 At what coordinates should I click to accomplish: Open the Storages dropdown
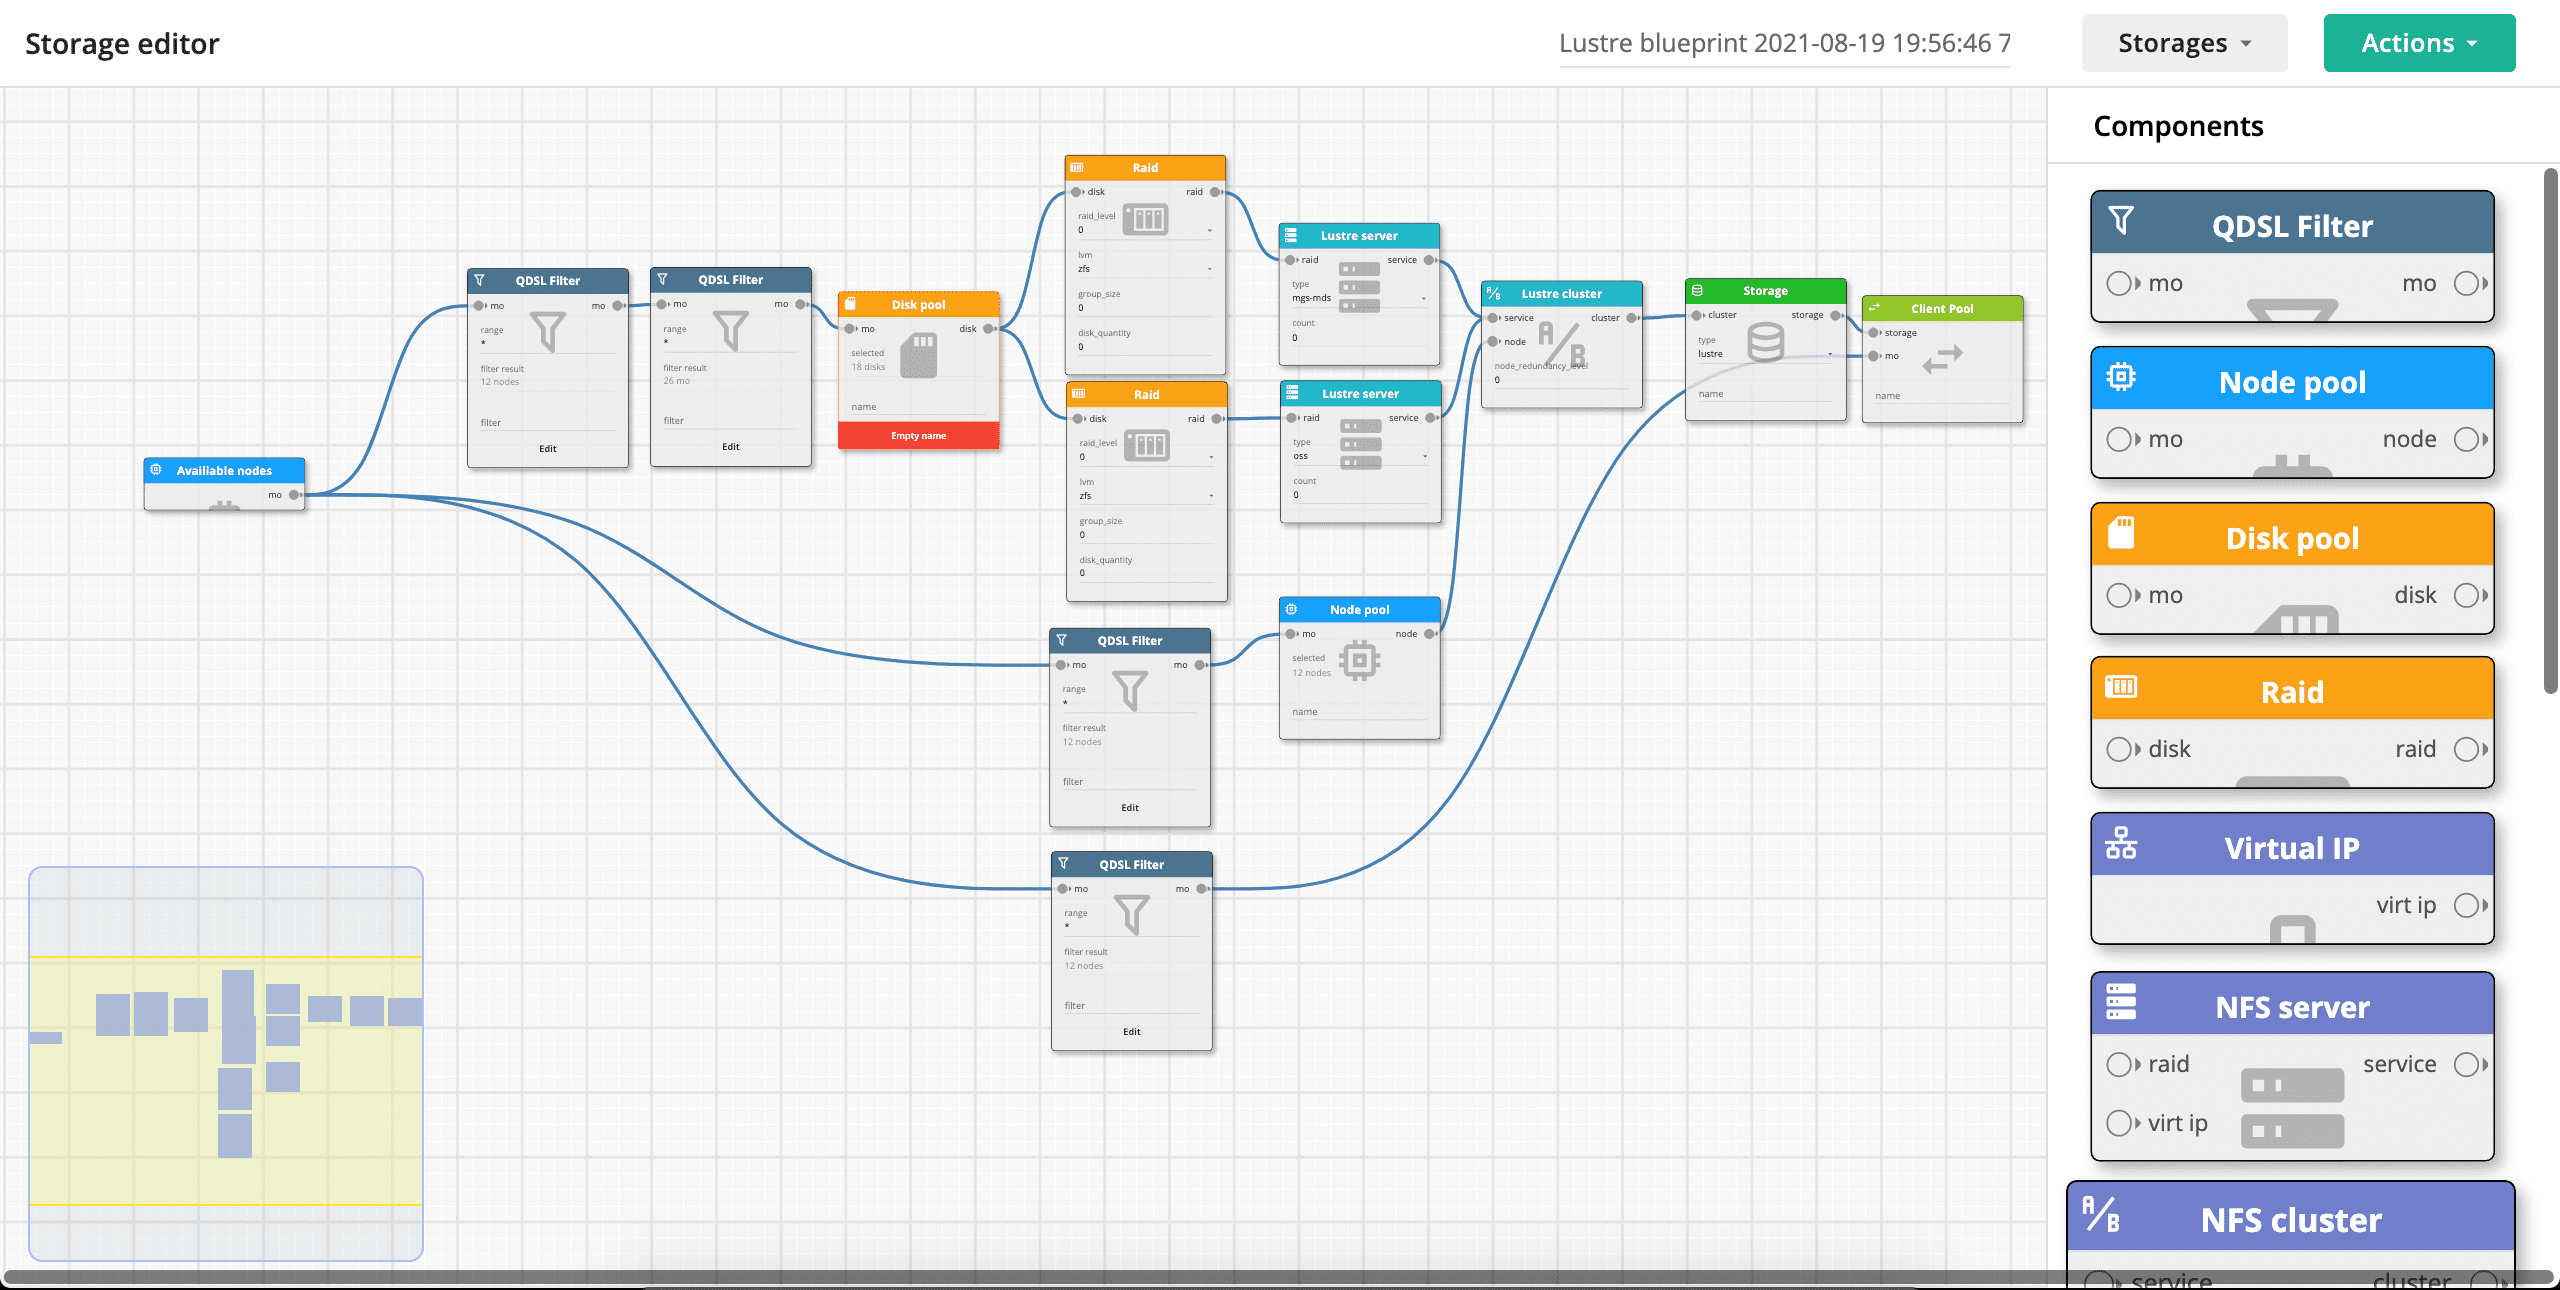click(2184, 43)
